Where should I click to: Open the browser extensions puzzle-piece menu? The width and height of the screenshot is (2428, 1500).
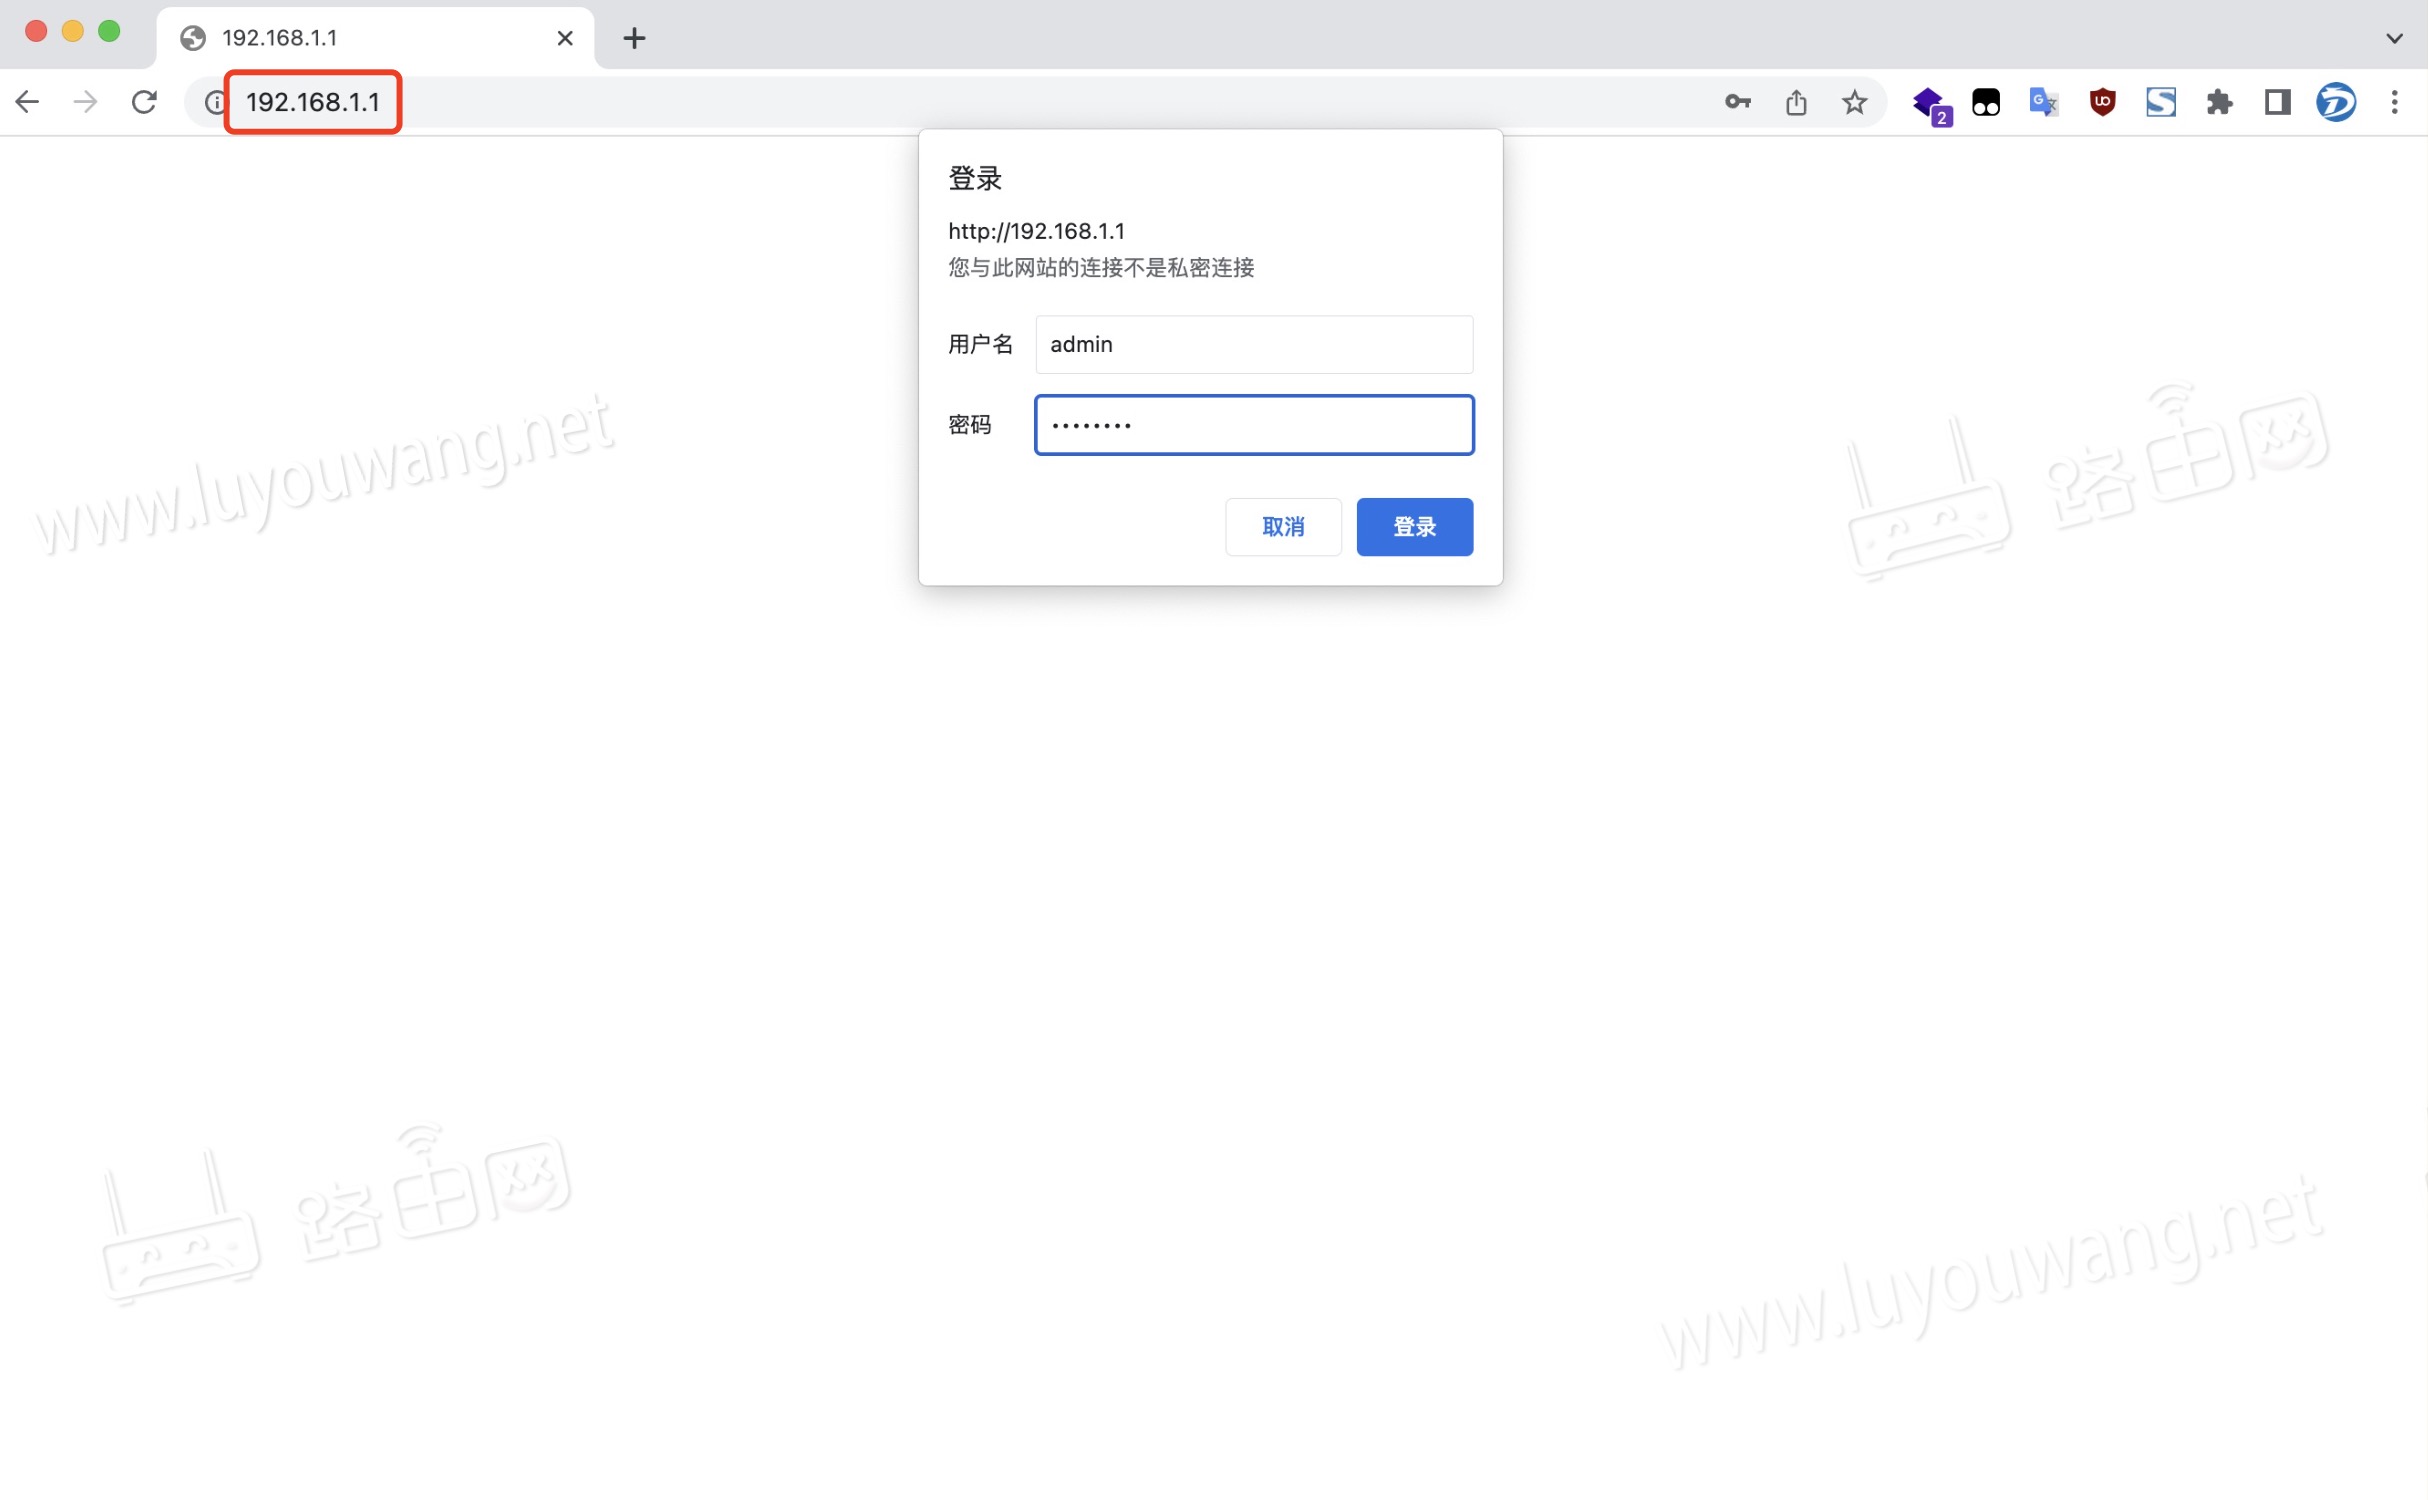(2219, 101)
